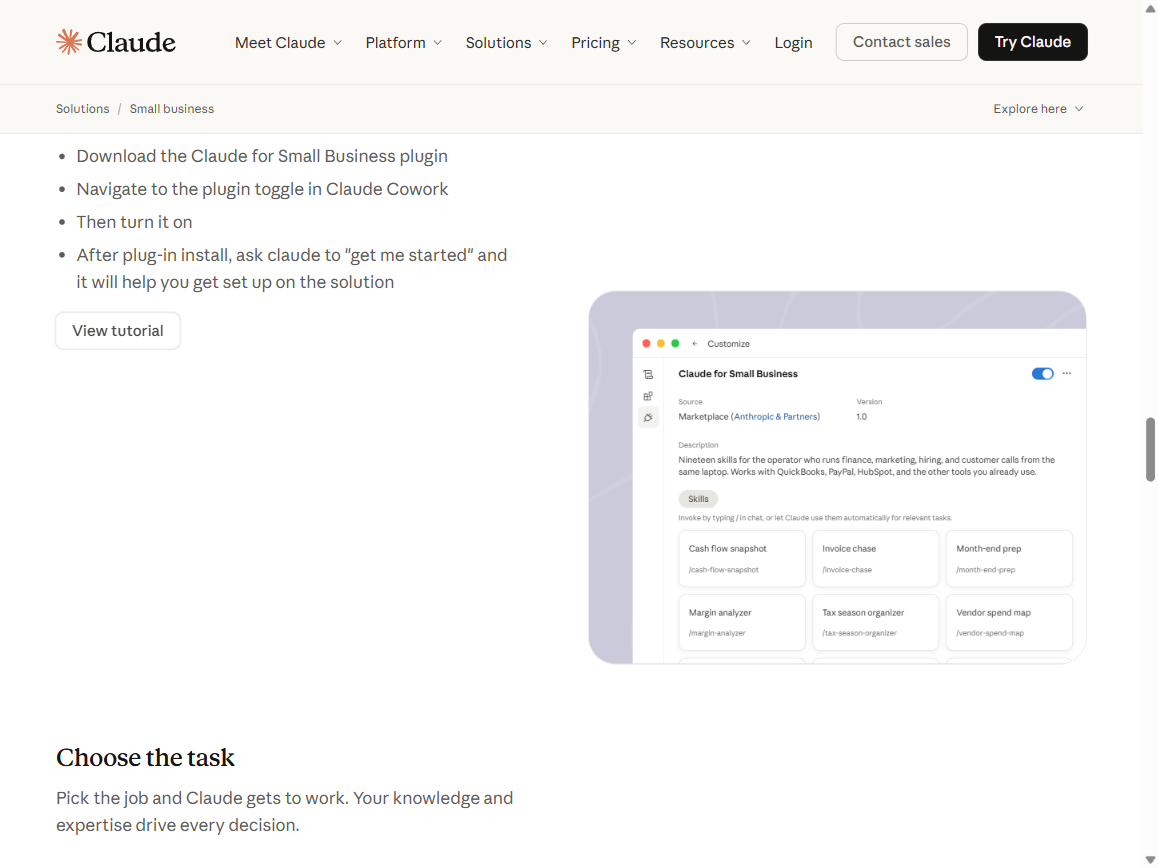Open the Margin analyzer skill card
The width and height of the screenshot is (1158, 868).
(x=741, y=622)
